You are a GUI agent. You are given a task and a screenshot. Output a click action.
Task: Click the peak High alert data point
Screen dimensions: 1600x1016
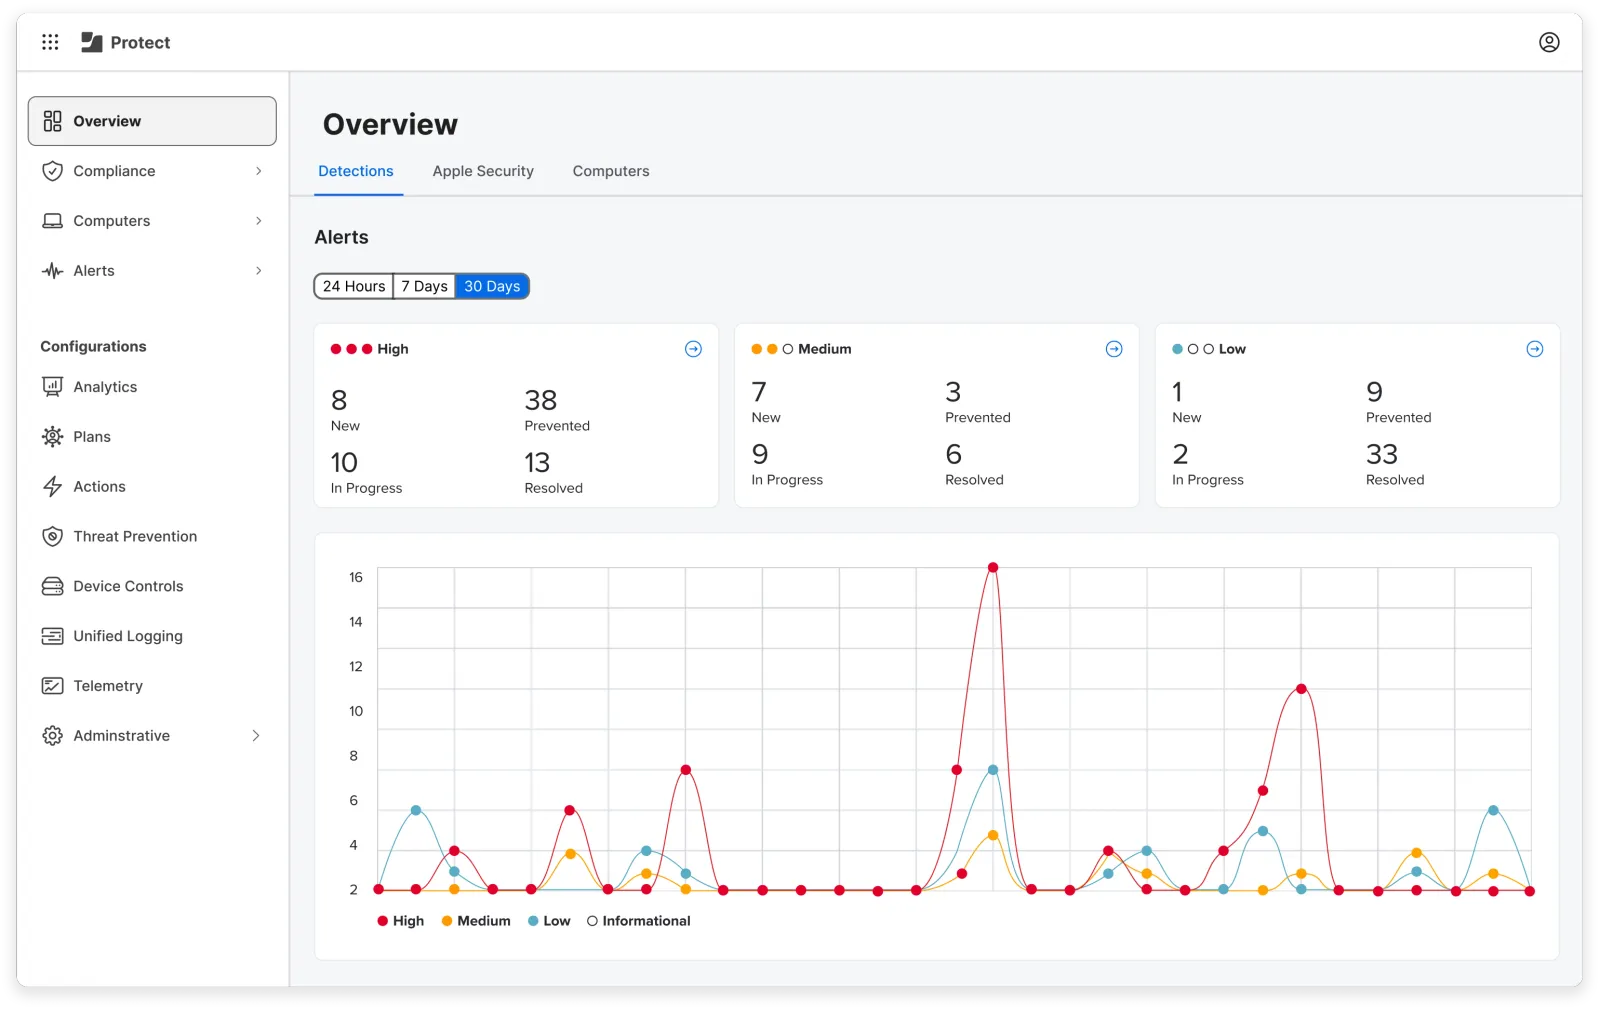pyautogui.click(x=992, y=567)
